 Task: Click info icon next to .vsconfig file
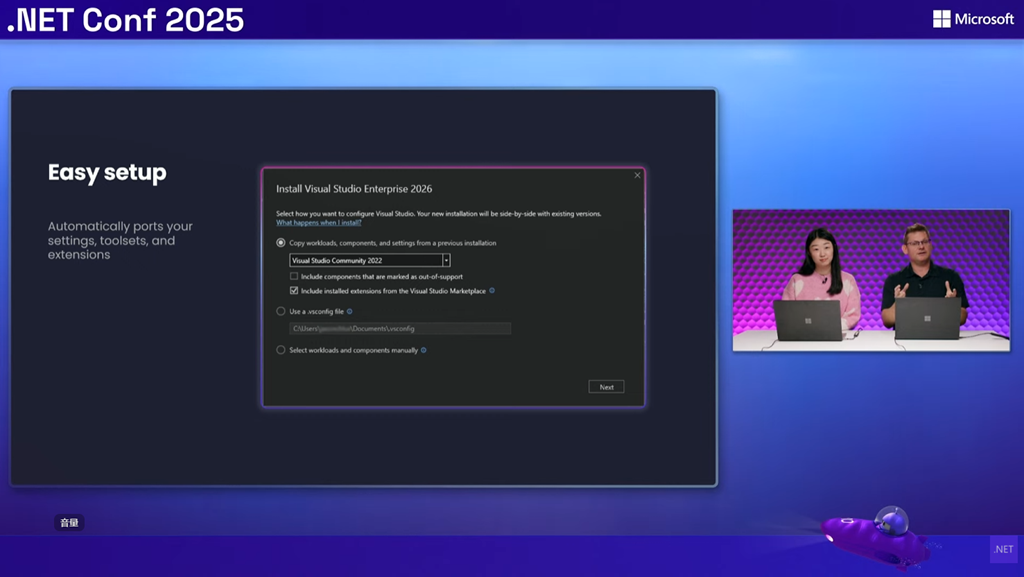point(349,311)
